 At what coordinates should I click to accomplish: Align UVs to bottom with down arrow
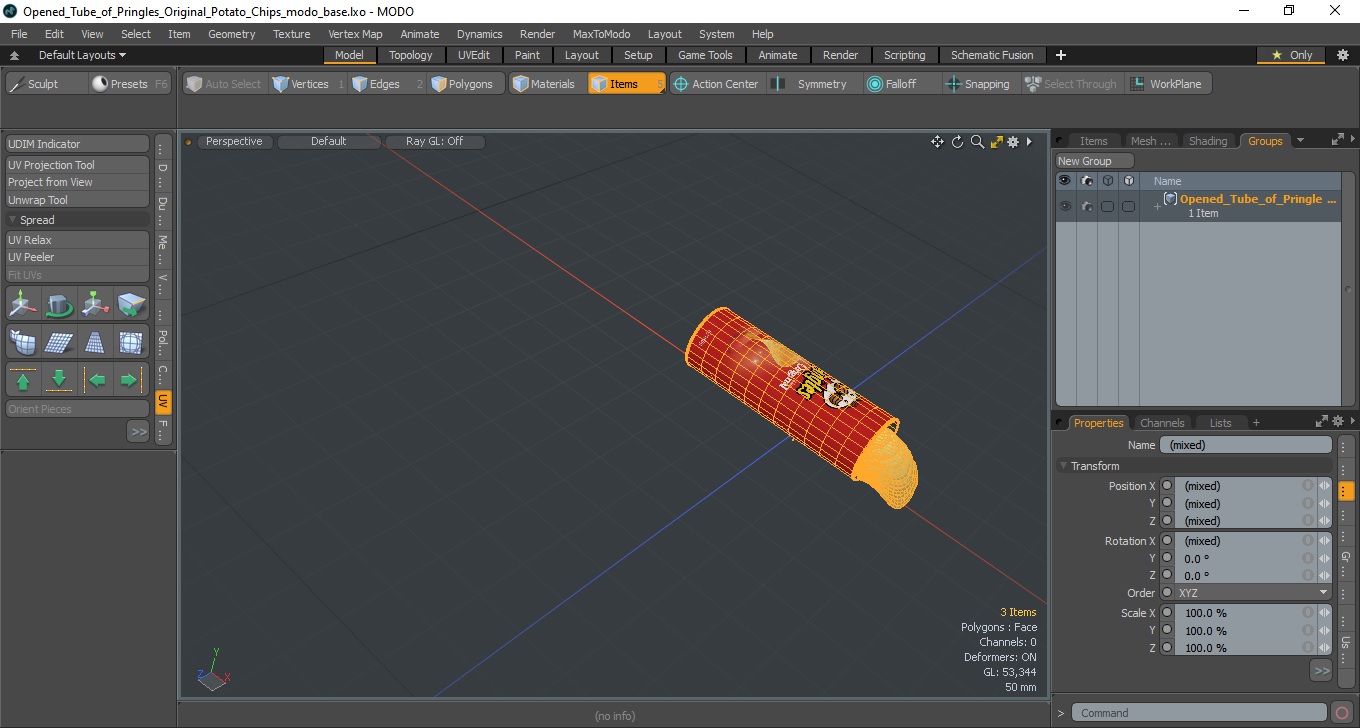(59, 380)
